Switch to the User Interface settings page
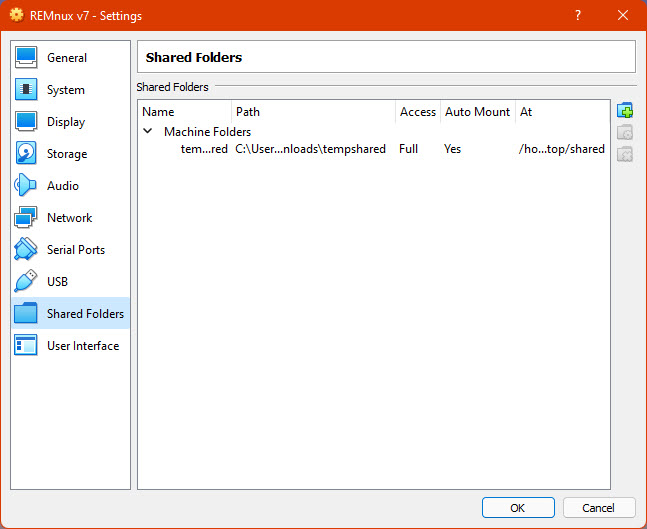This screenshot has width=647, height=529. (x=82, y=346)
